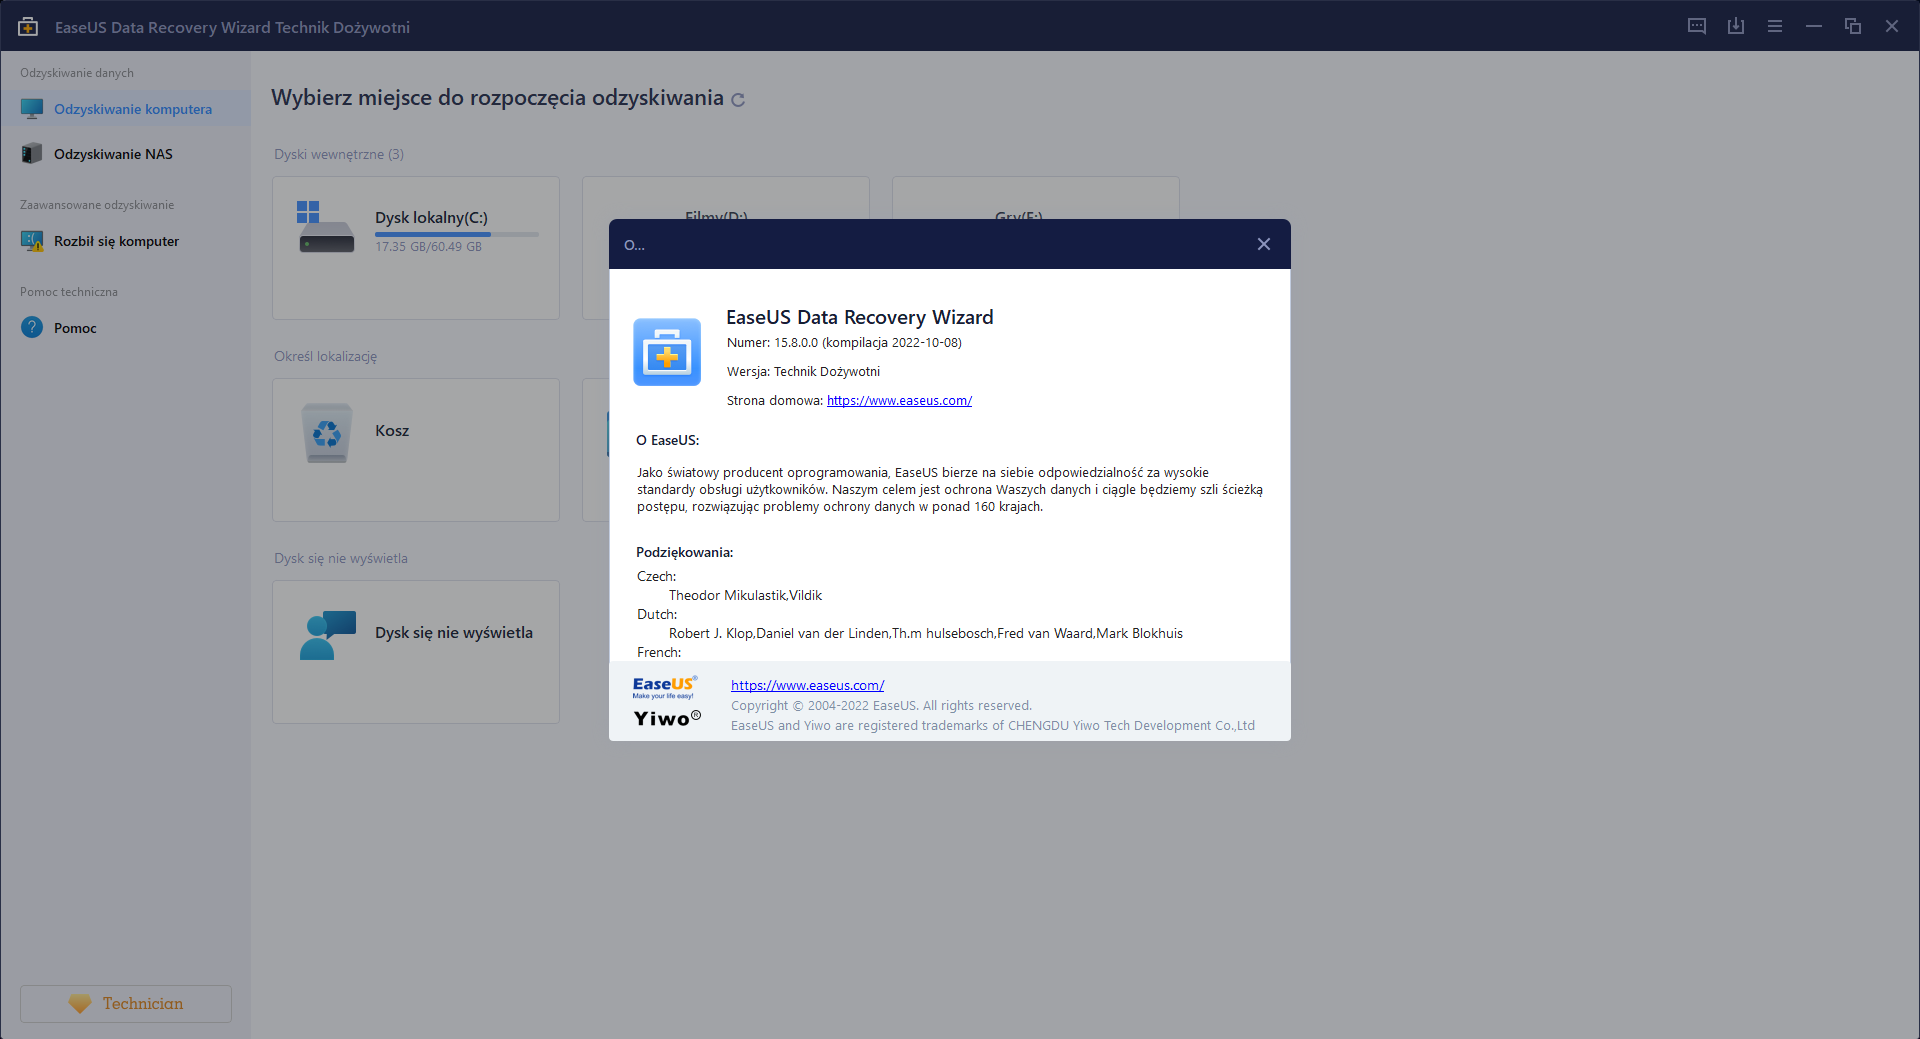Open the easeus.com homepage link next to Strona domowa
Viewport: 1920px width, 1039px height.
(x=899, y=401)
